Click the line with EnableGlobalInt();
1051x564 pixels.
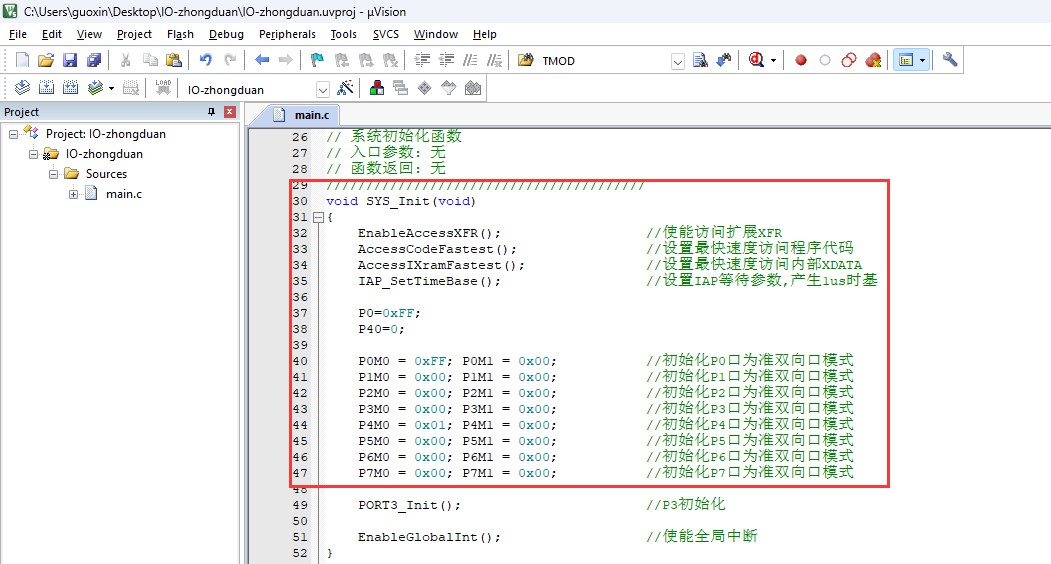[x=429, y=537]
